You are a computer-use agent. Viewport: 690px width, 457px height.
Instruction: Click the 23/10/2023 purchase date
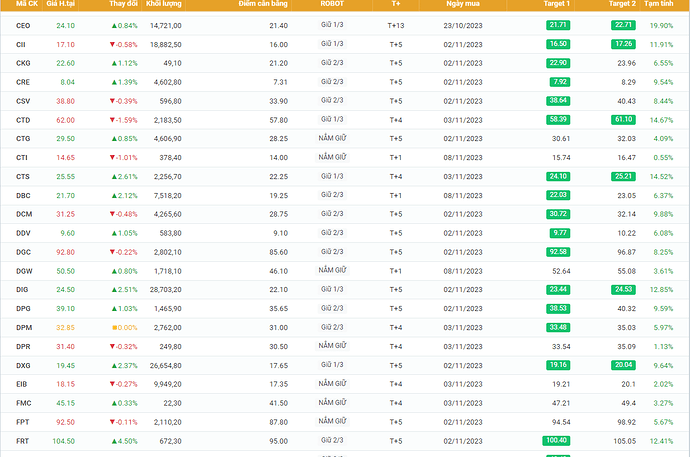tap(463, 26)
